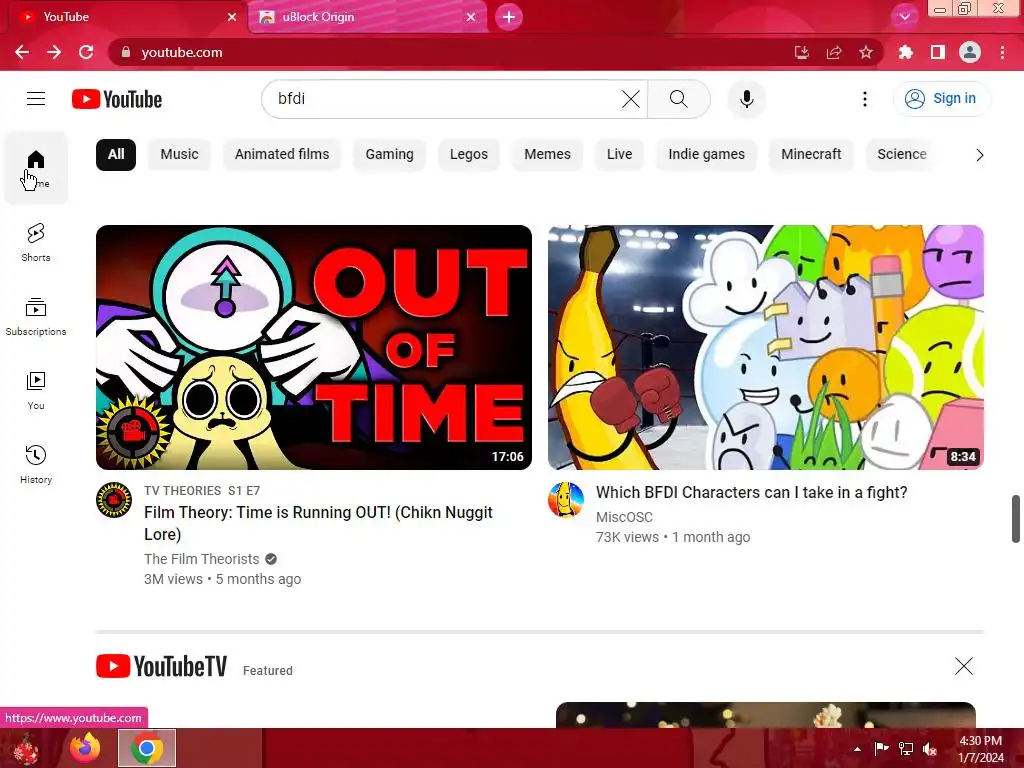
Task: Open the Out of Time video thumbnail
Action: (313, 347)
